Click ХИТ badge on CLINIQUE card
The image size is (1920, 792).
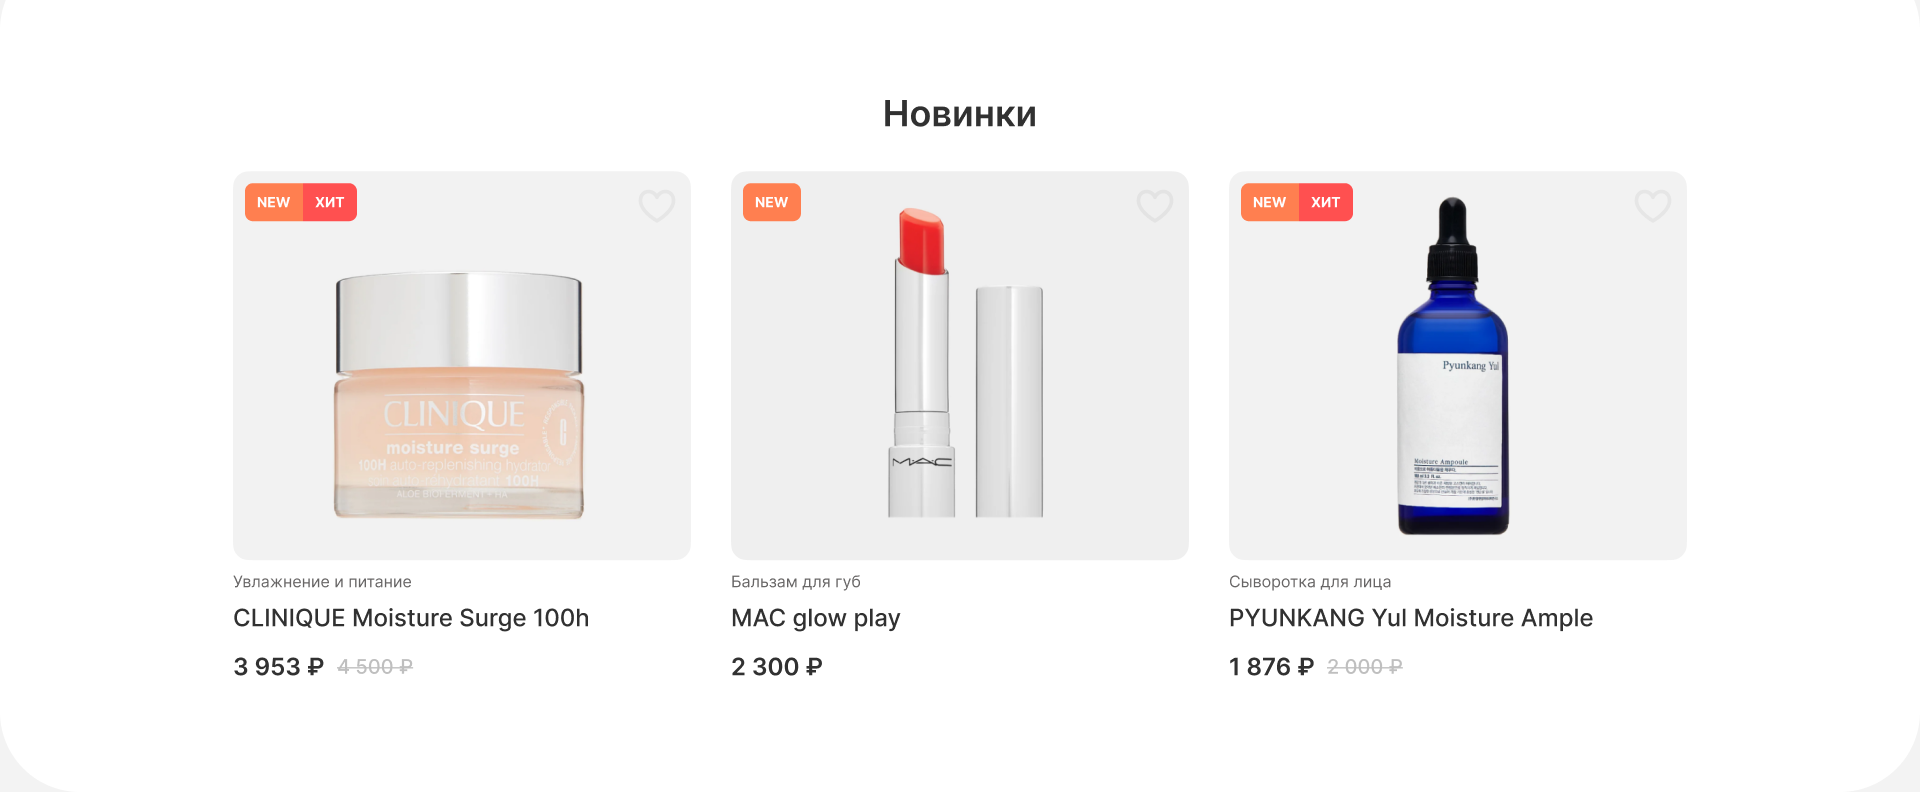330,202
